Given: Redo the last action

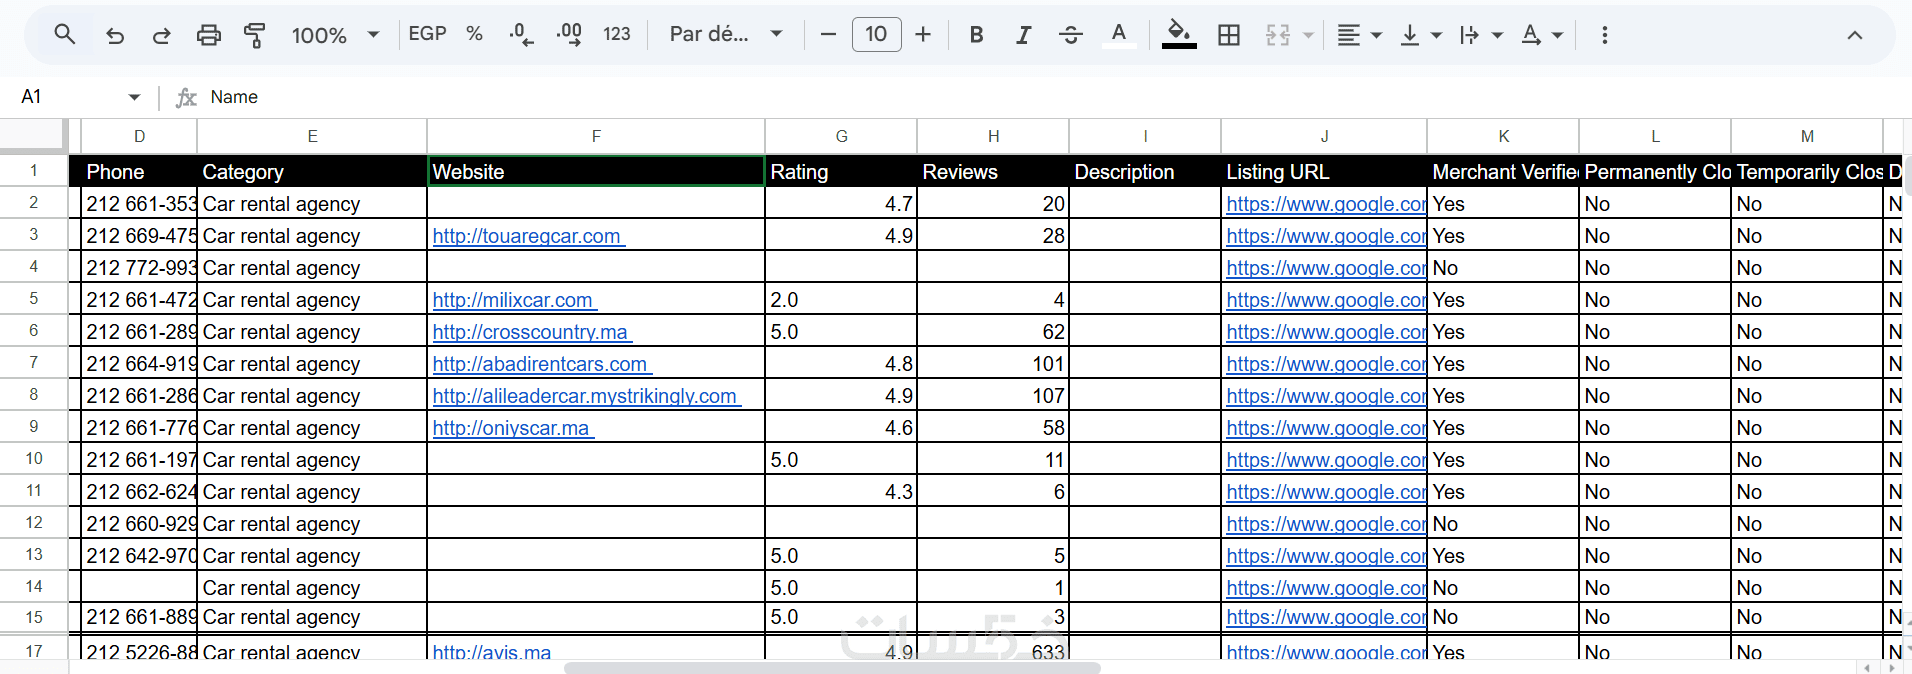Looking at the screenshot, I should [161, 35].
